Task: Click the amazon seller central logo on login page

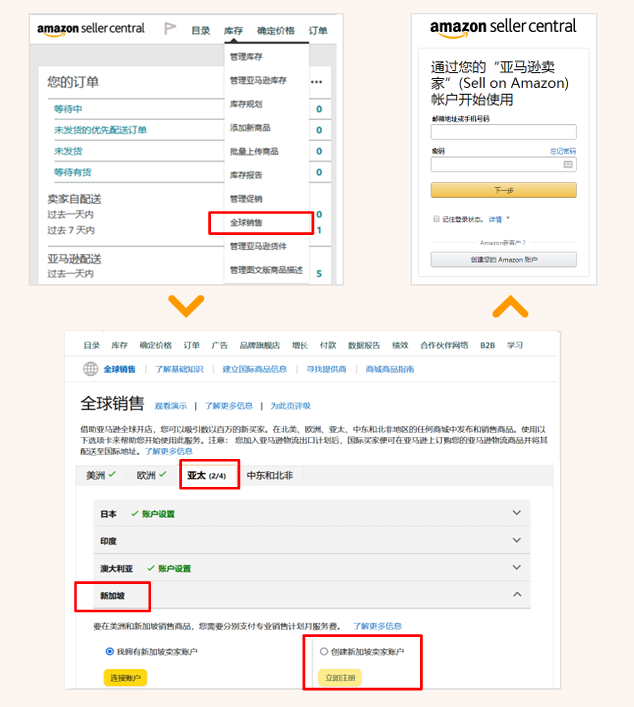Action: [x=503, y=28]
